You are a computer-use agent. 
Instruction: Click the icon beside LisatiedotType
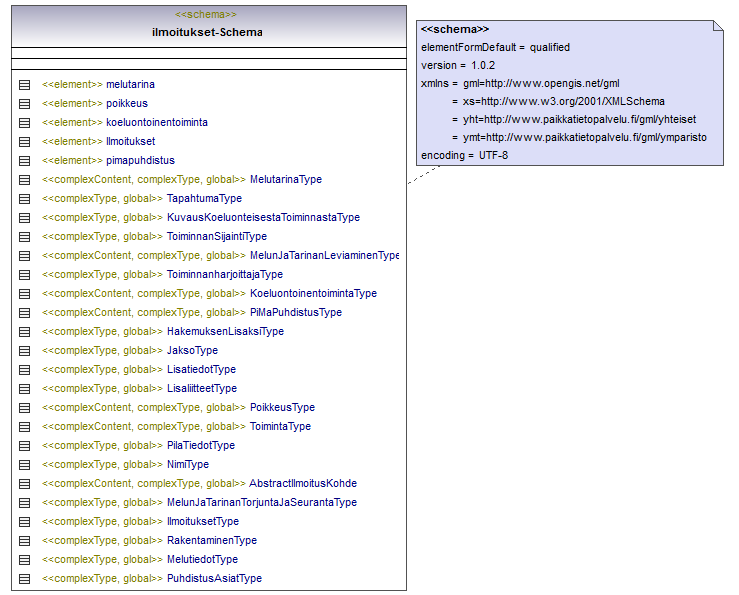[x=25, y=370]
